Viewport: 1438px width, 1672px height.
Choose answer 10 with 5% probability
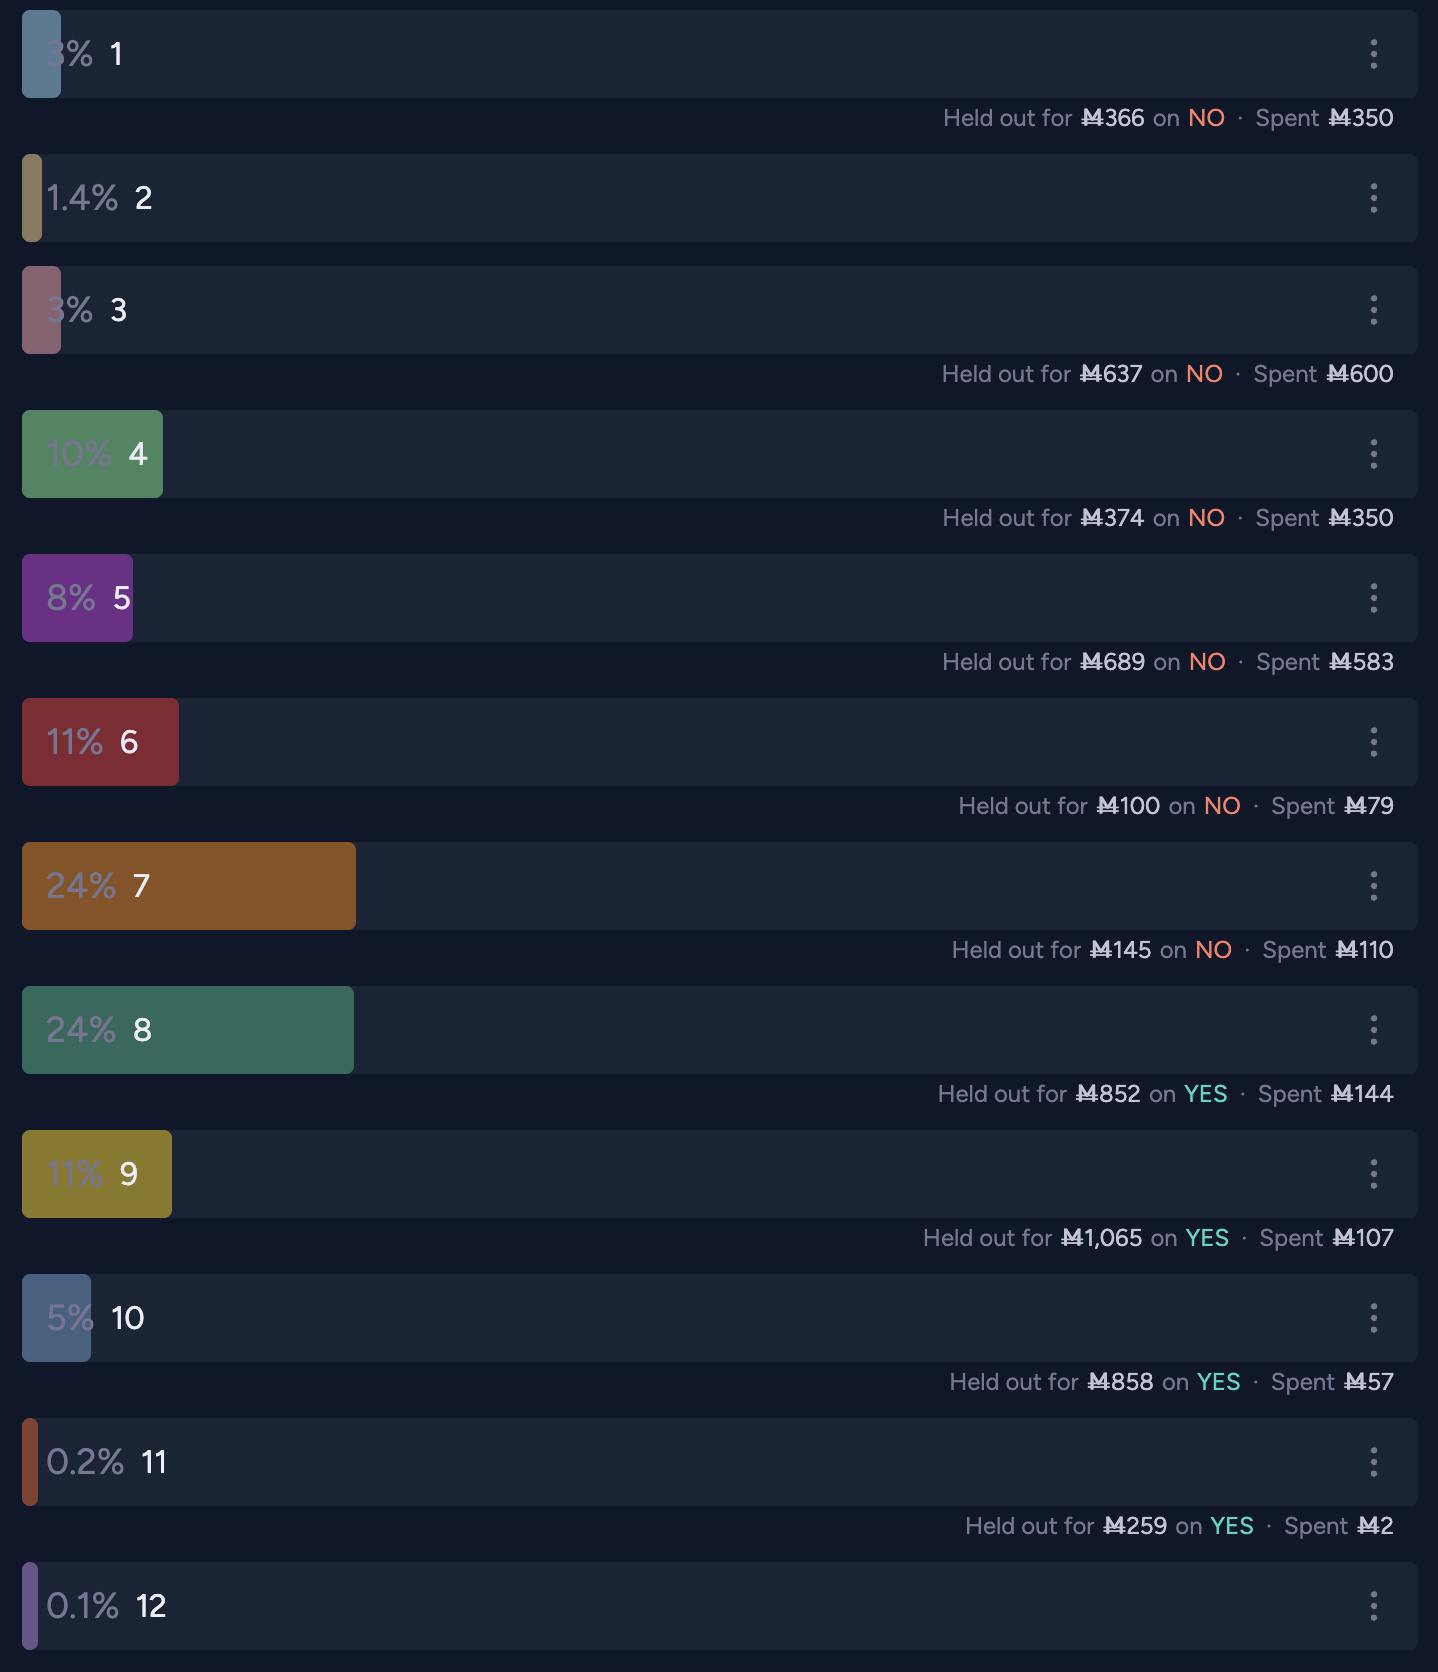pos(720,1318)
